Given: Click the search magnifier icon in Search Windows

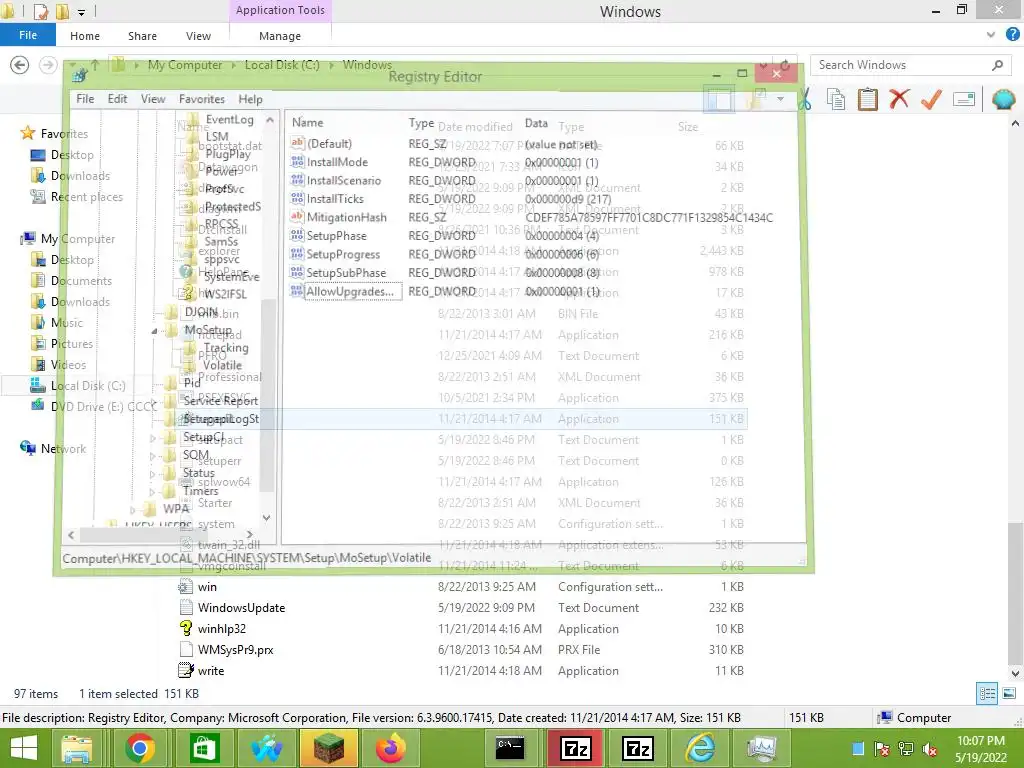Looking at the screenshot, I should 997,65.
